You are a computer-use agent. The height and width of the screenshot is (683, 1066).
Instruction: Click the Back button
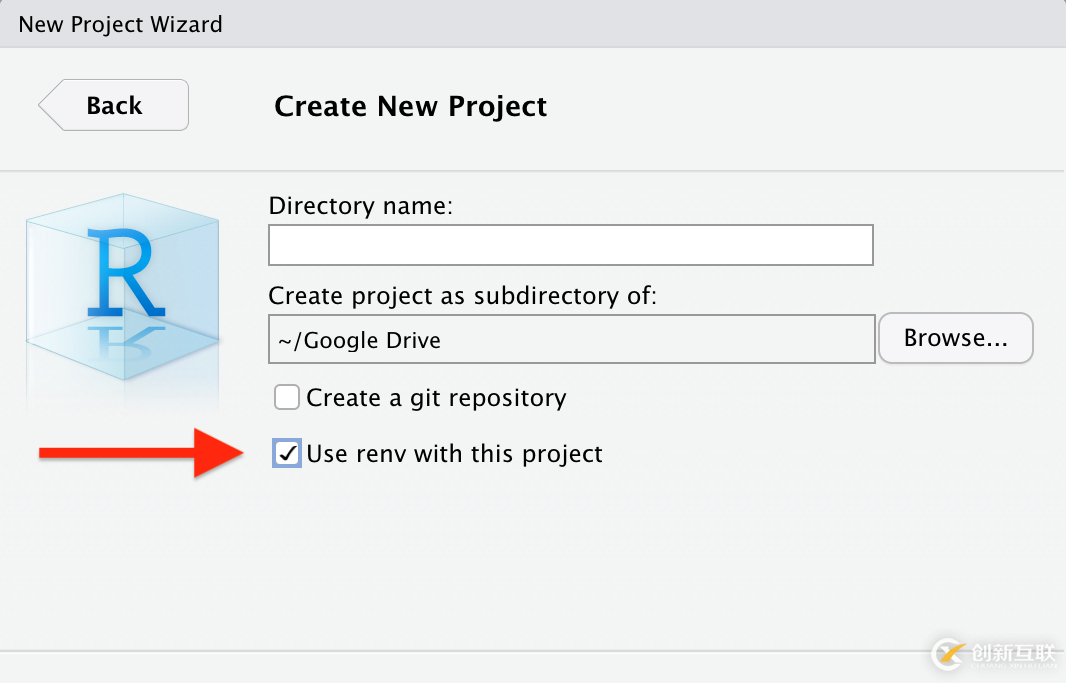[114, 105]
